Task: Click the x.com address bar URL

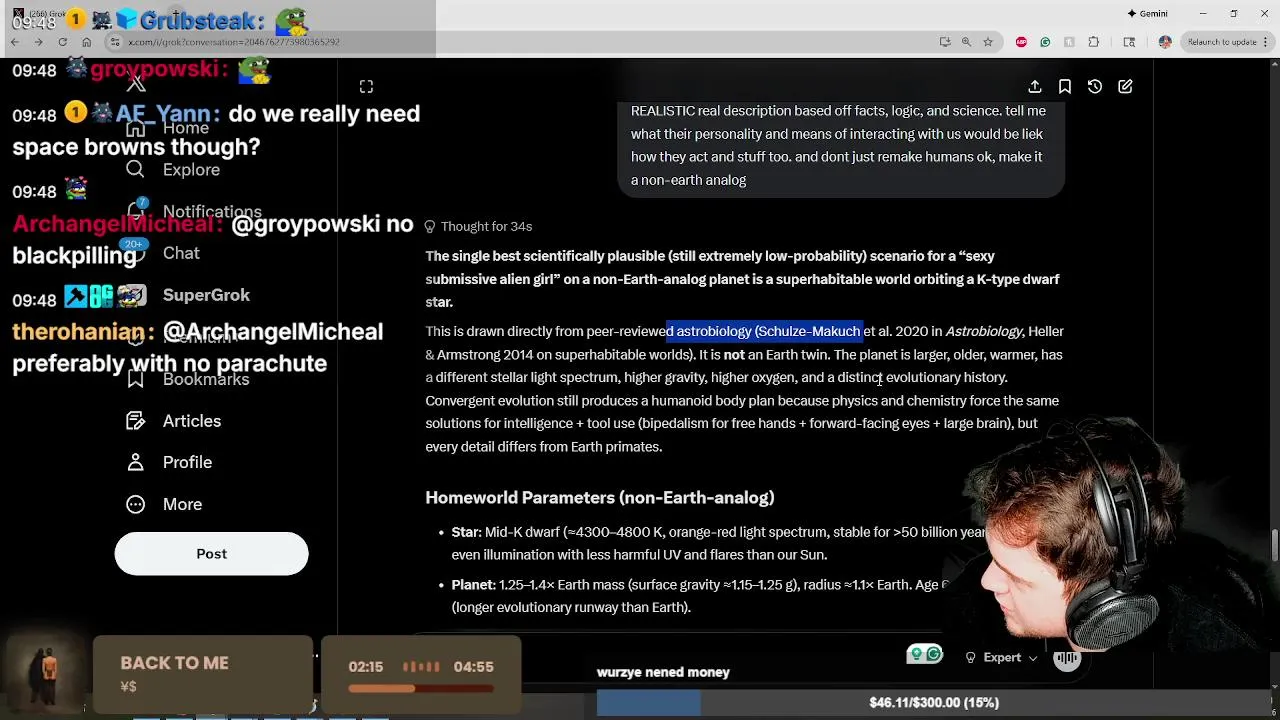Action: pos(234,42)
